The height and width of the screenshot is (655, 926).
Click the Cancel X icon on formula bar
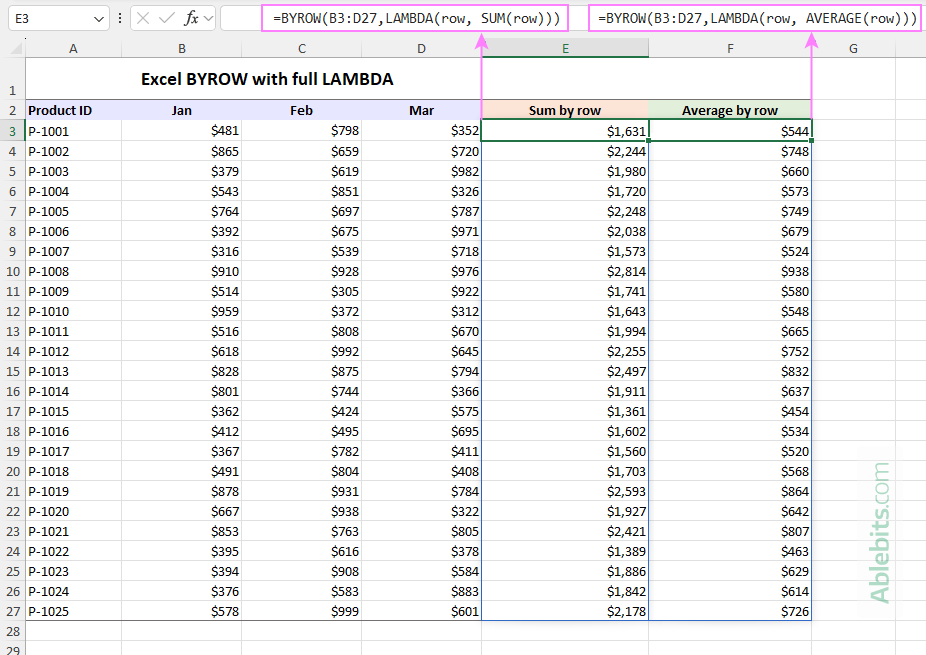(143, 17)
